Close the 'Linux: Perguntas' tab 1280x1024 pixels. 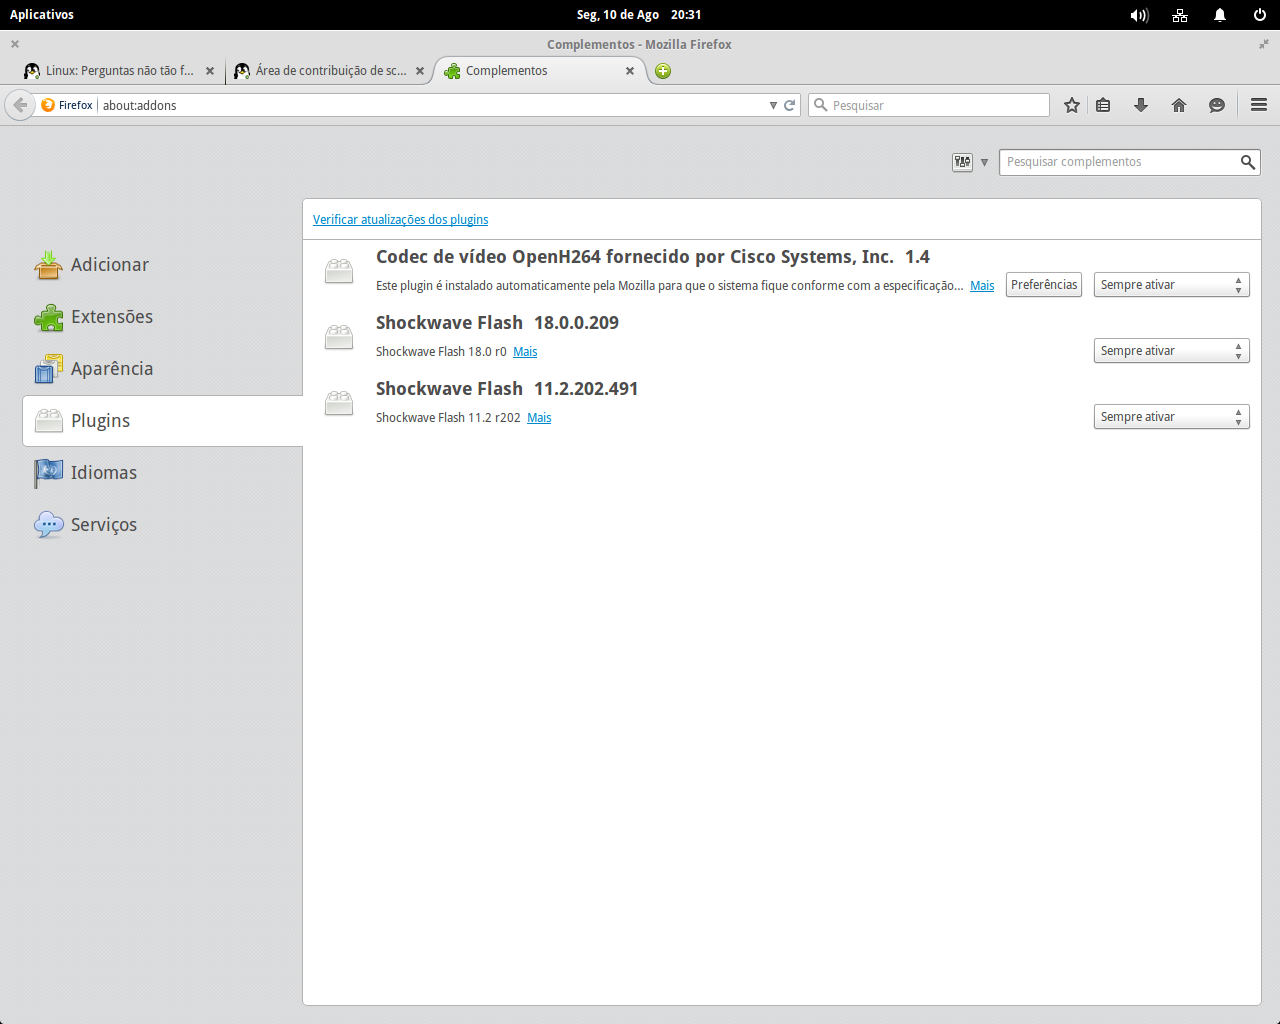pyautogui.click(x=210, y=71)
